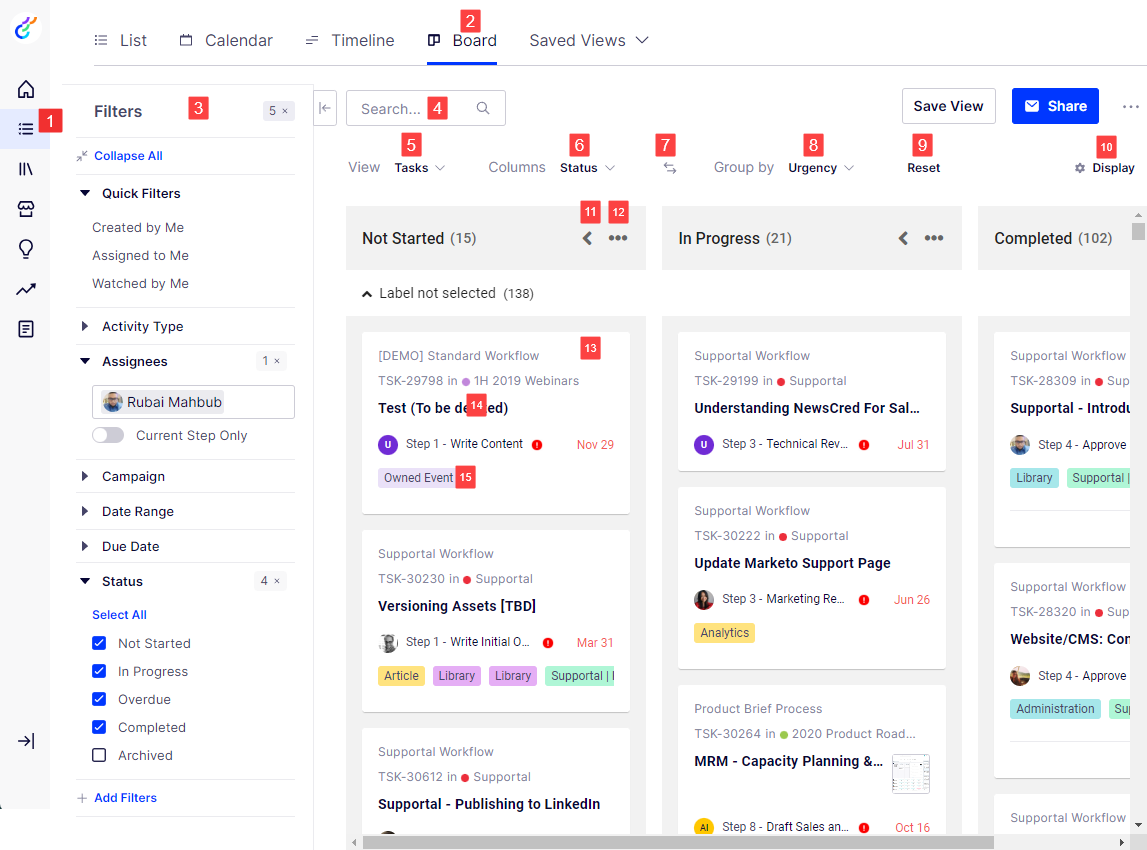Open the analytics trend icon in sidebar

[x=26, y=290]
